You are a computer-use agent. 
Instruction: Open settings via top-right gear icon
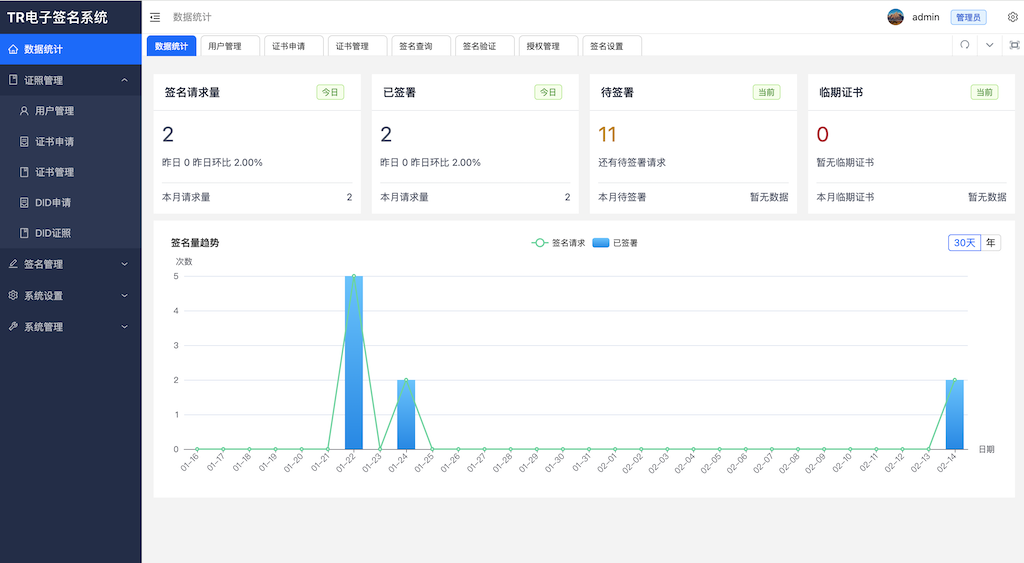[x=1012, y=17]
